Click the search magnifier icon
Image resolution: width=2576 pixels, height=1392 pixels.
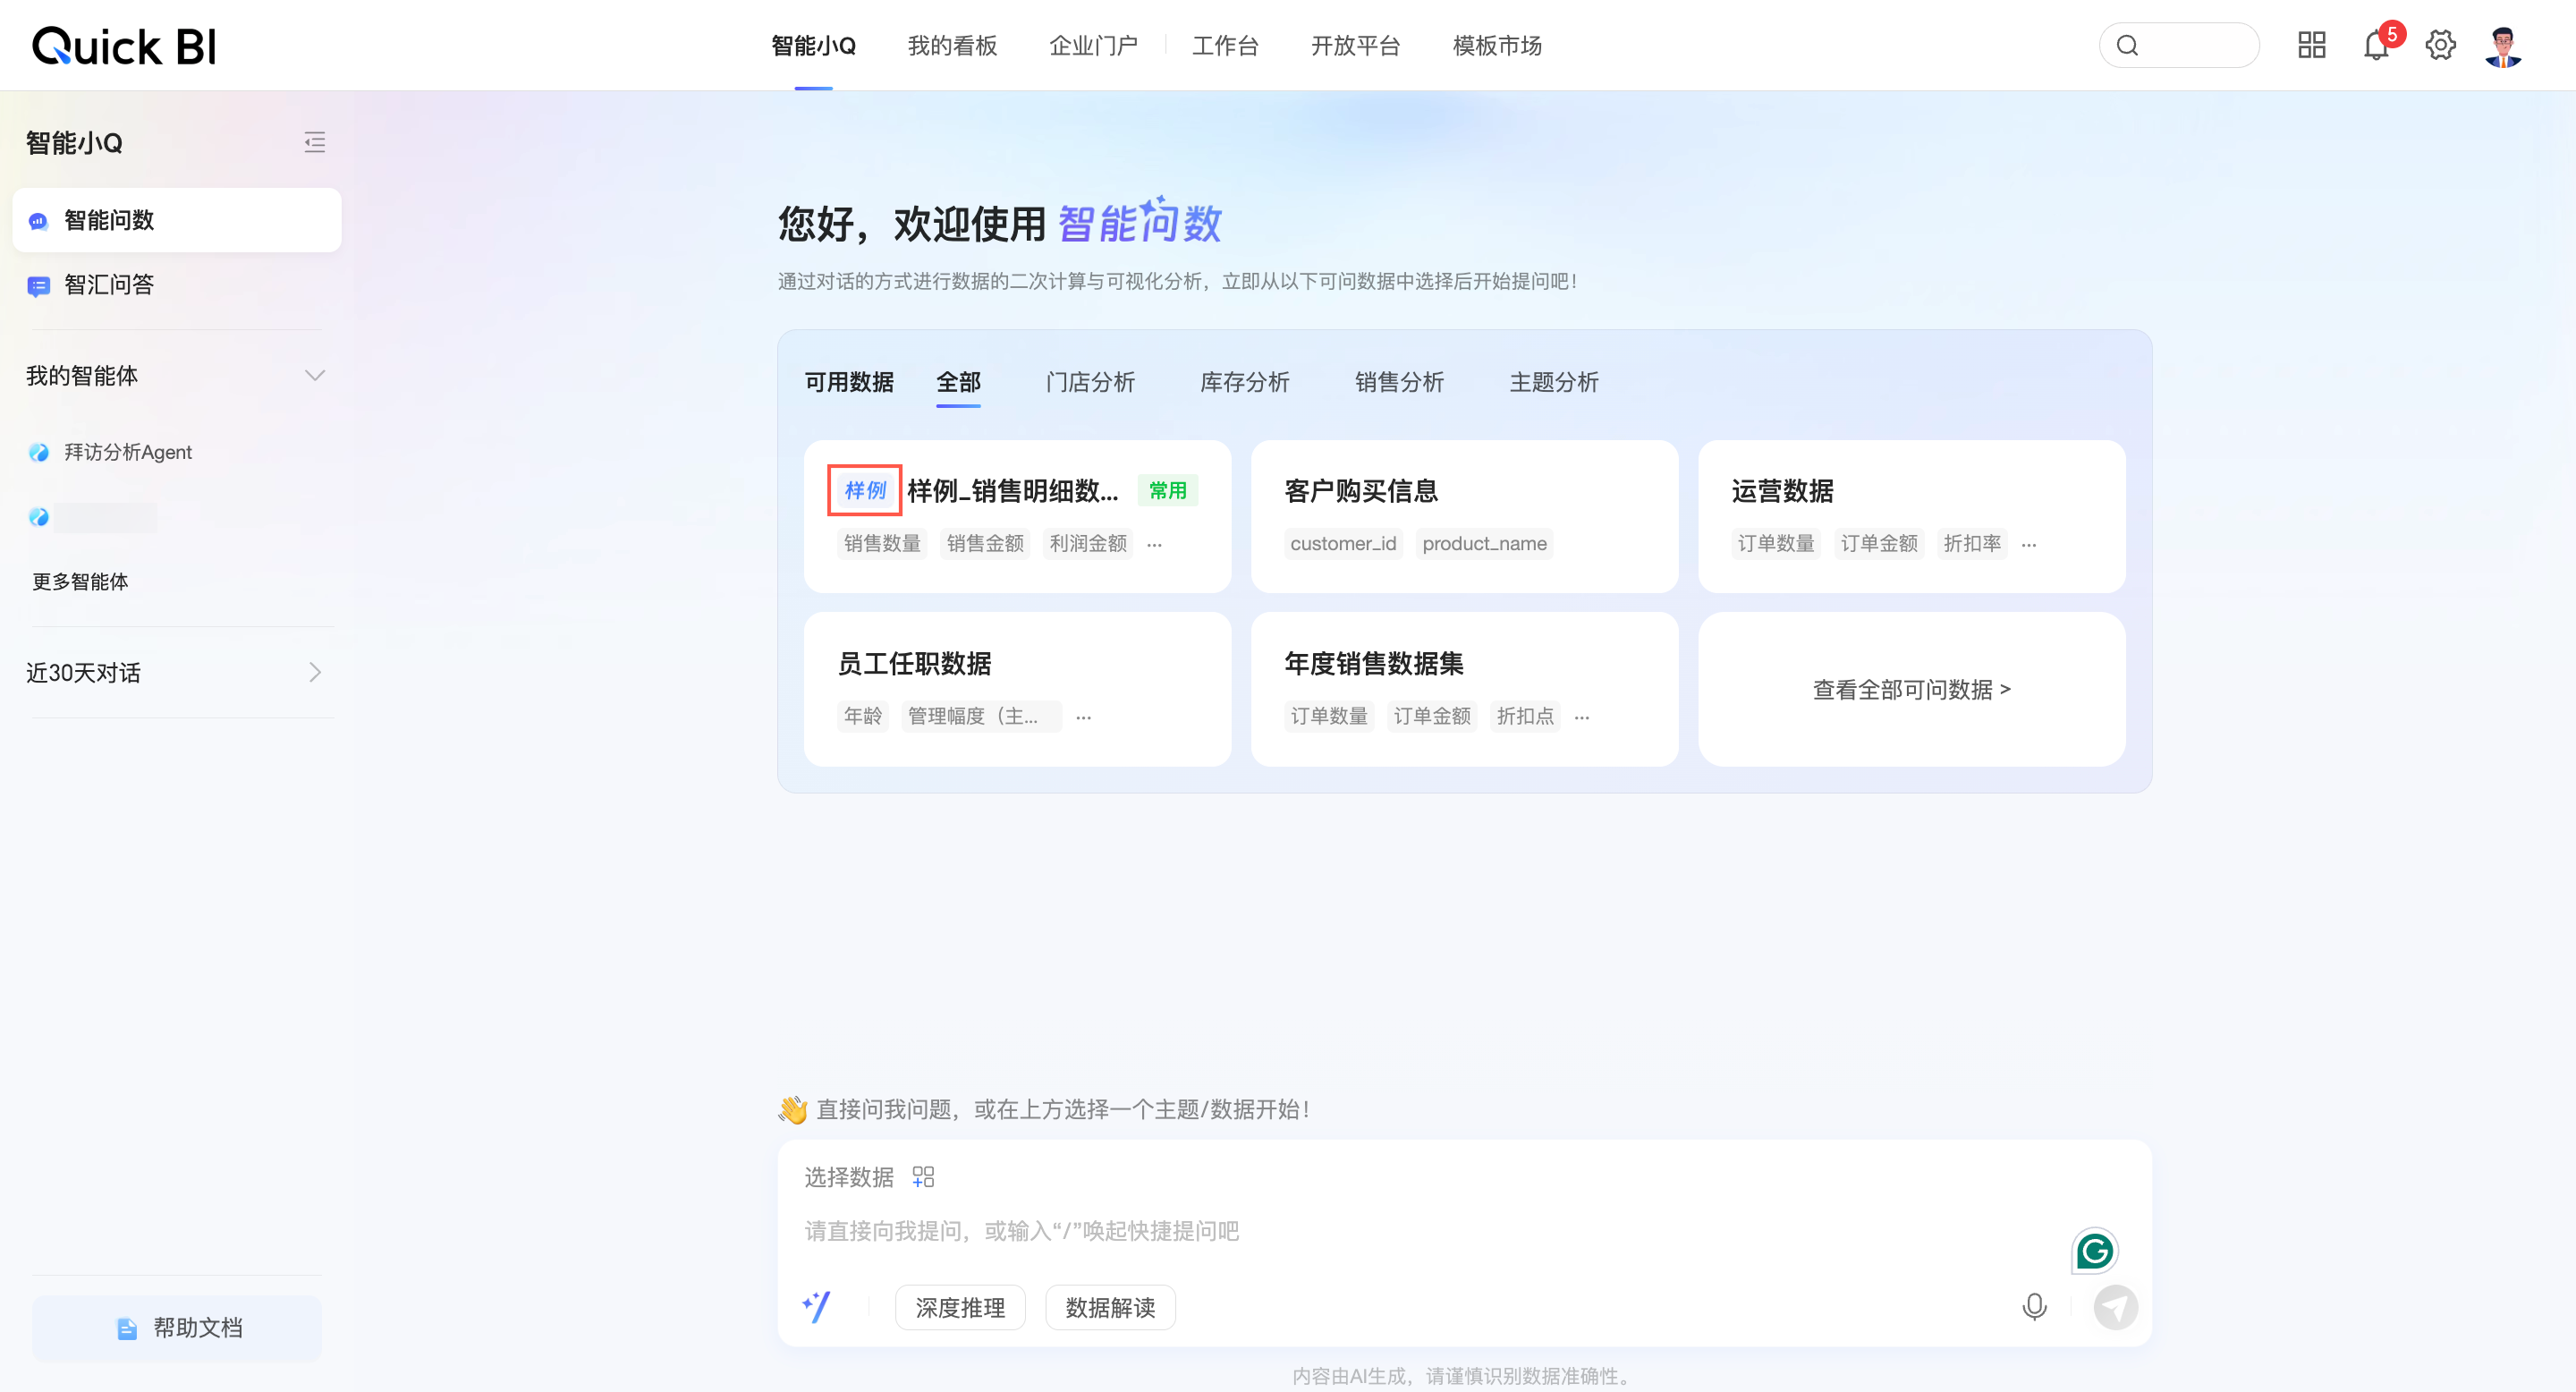pos(2127,45)
